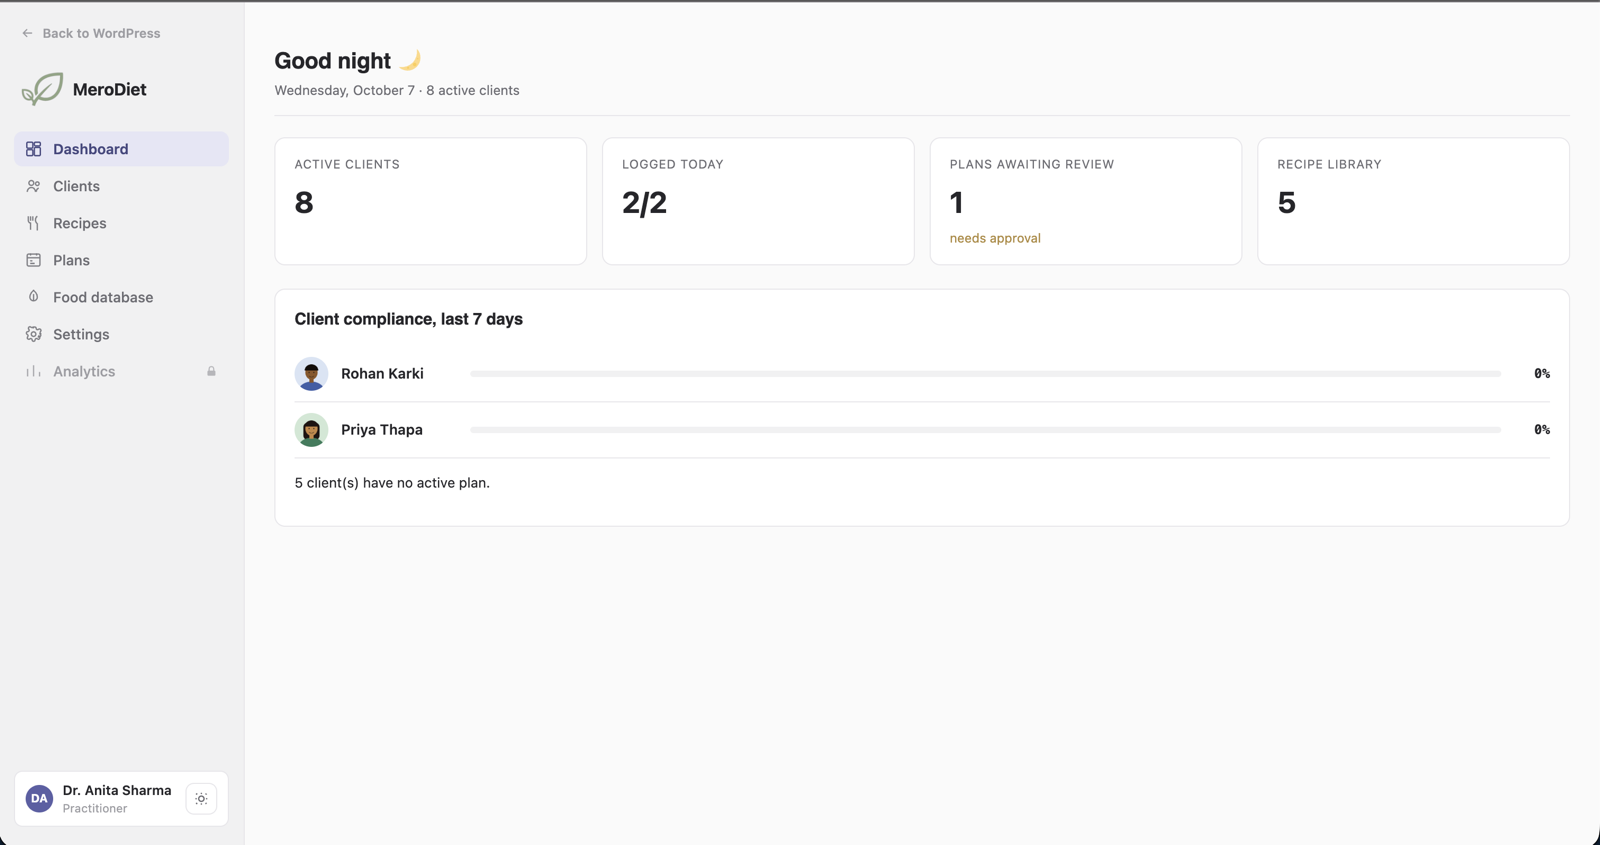Click the Food database icon
Image resolution: width=1600 pixels, height=845 pixels.
tap(34, 297)
